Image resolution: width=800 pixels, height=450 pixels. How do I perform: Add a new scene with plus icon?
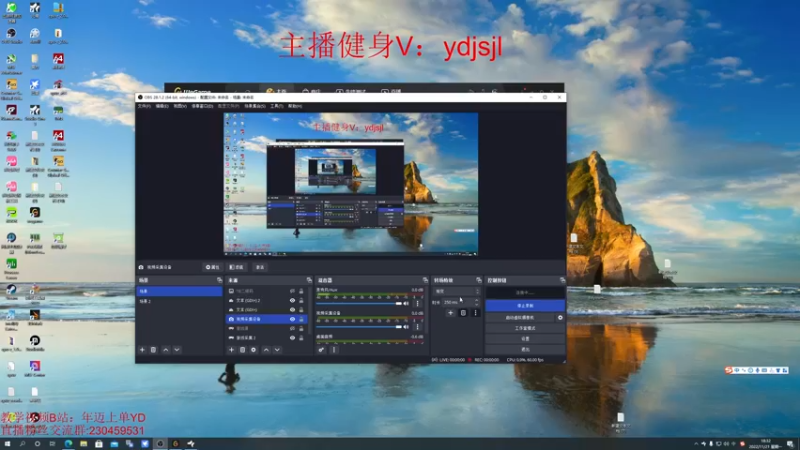[x=142, y=350]
